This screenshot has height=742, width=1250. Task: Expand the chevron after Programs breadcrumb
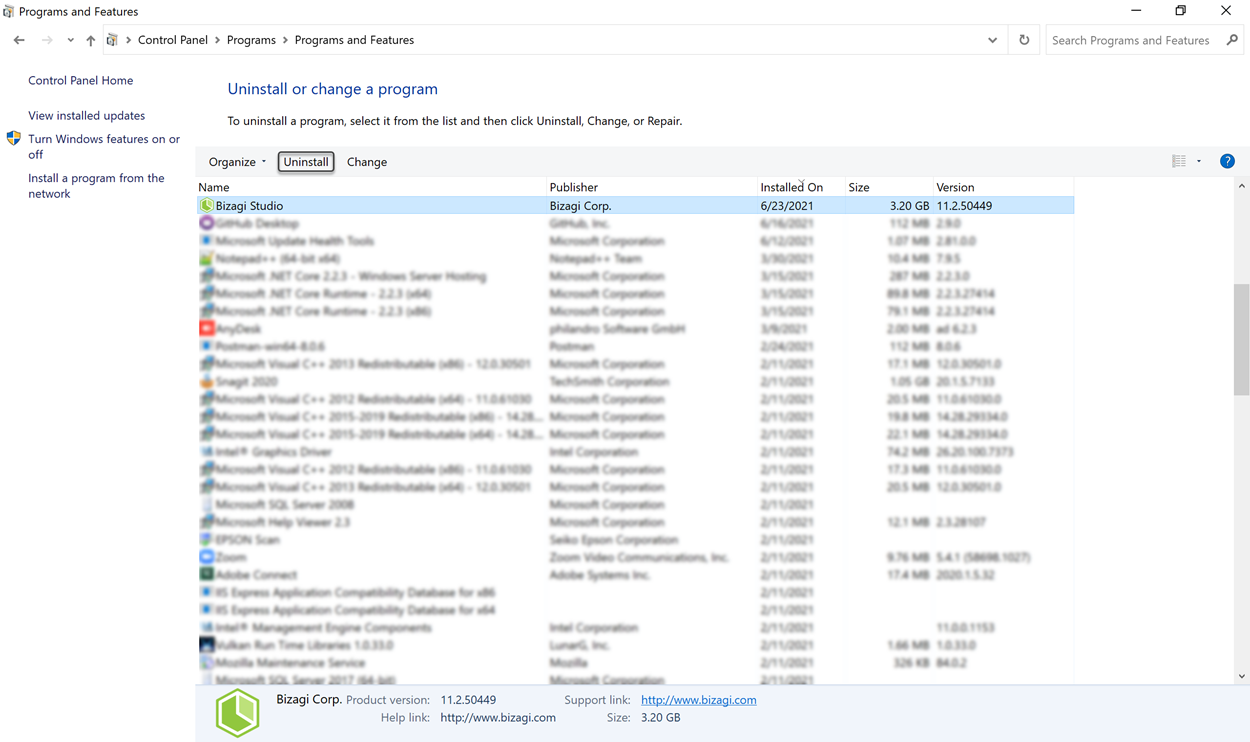(x=285, y=40)
